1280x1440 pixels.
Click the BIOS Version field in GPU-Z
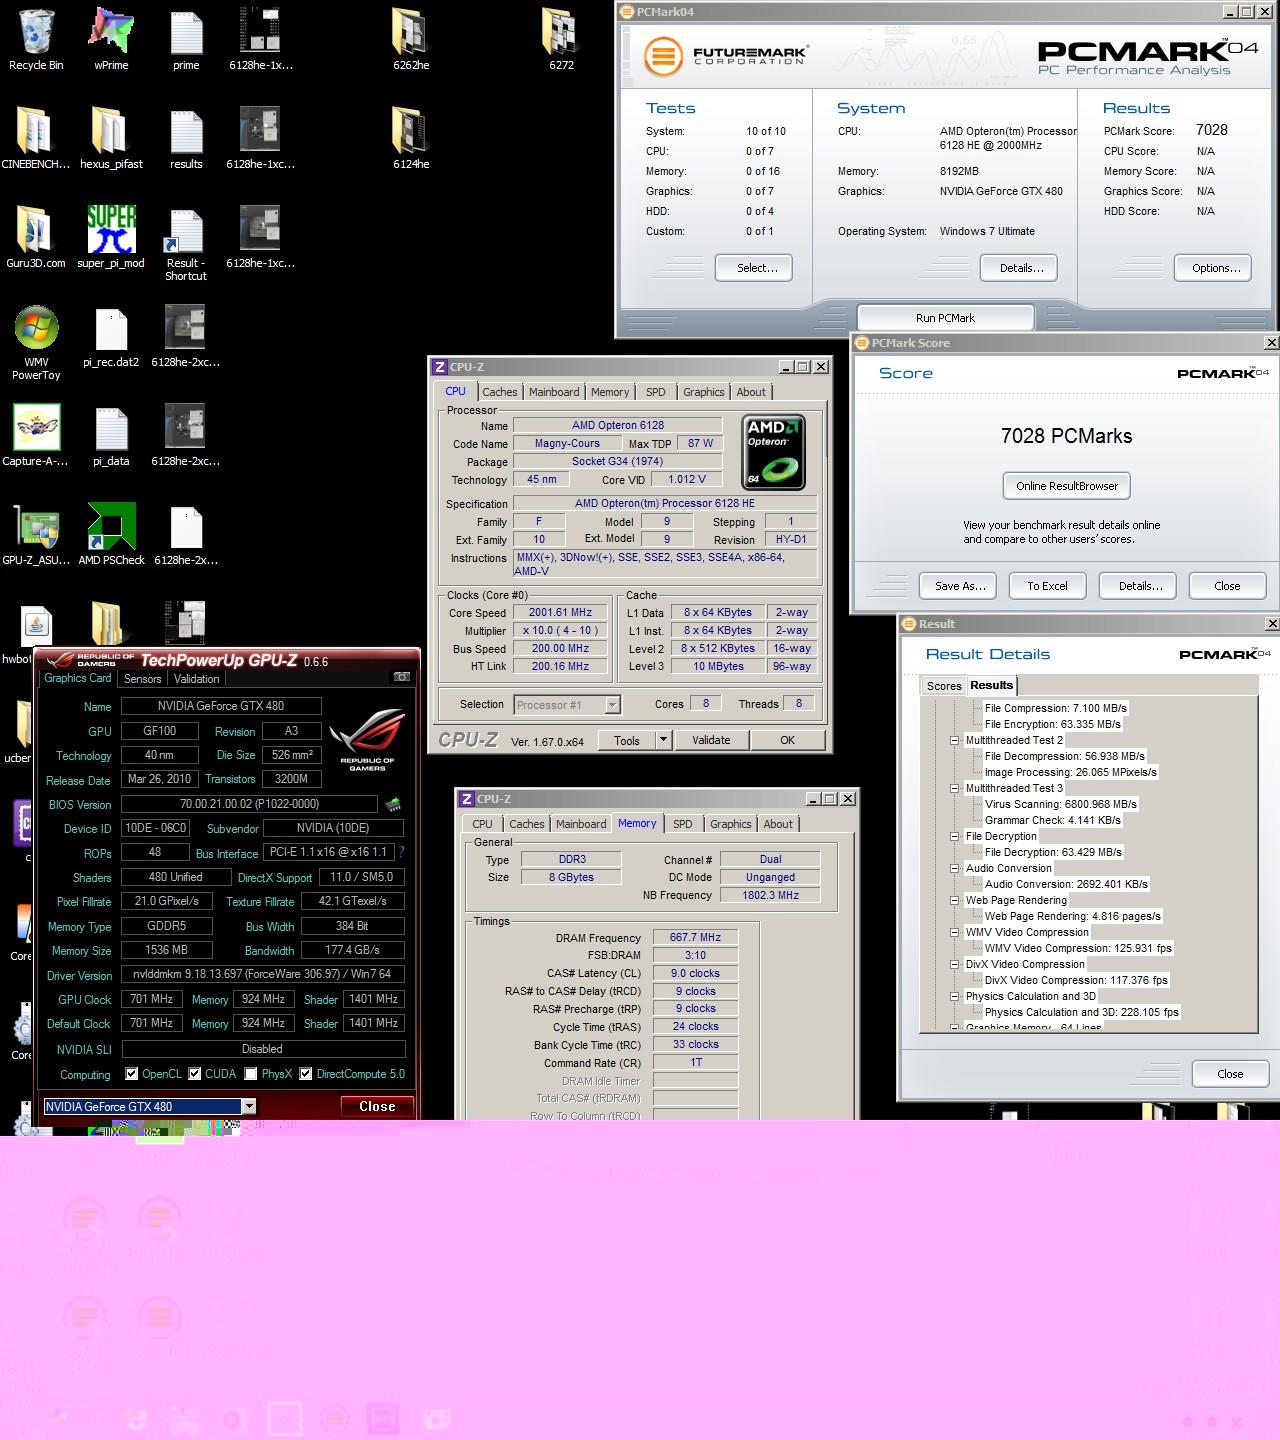tap(249, 804)
